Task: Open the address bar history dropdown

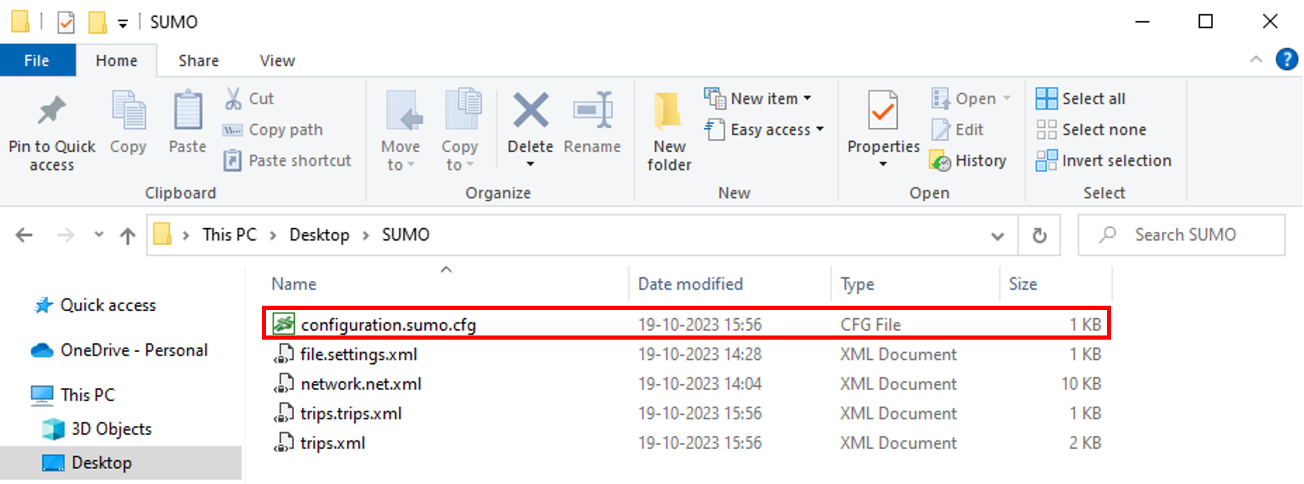Action: click(997, 236)
